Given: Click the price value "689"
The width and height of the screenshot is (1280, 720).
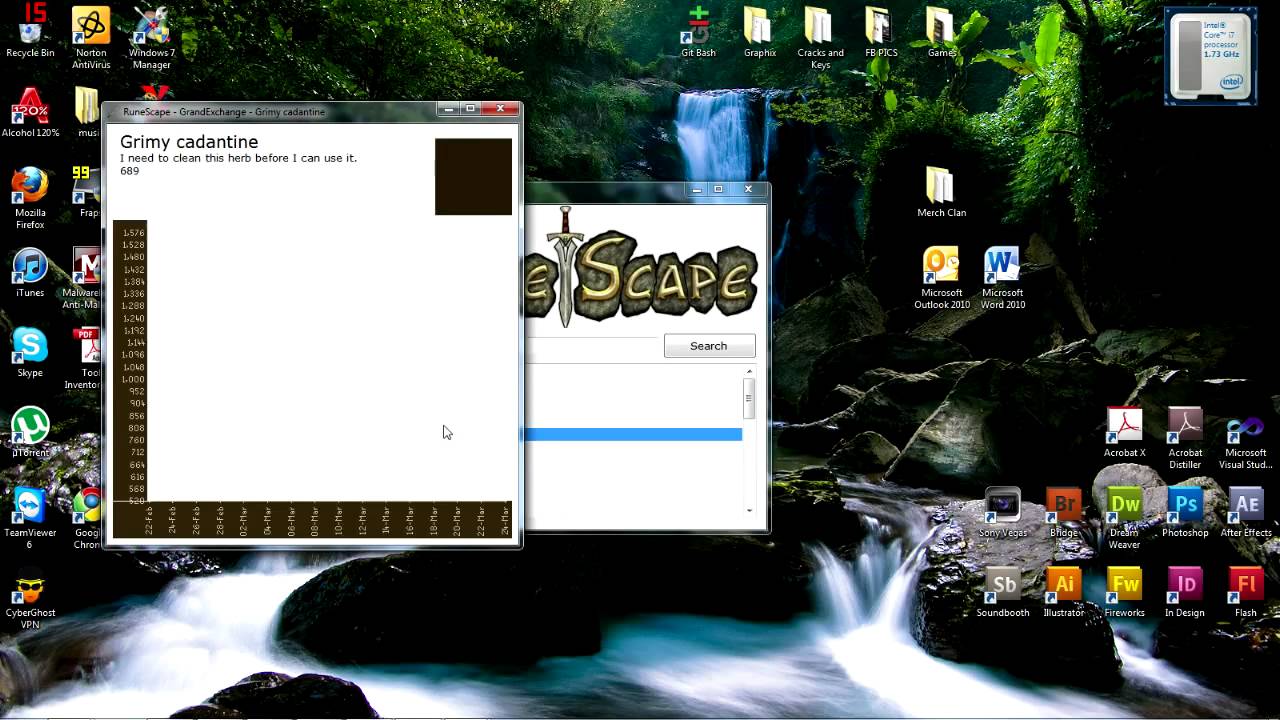Looking at the screenshot, I should [x=129, y=171].
